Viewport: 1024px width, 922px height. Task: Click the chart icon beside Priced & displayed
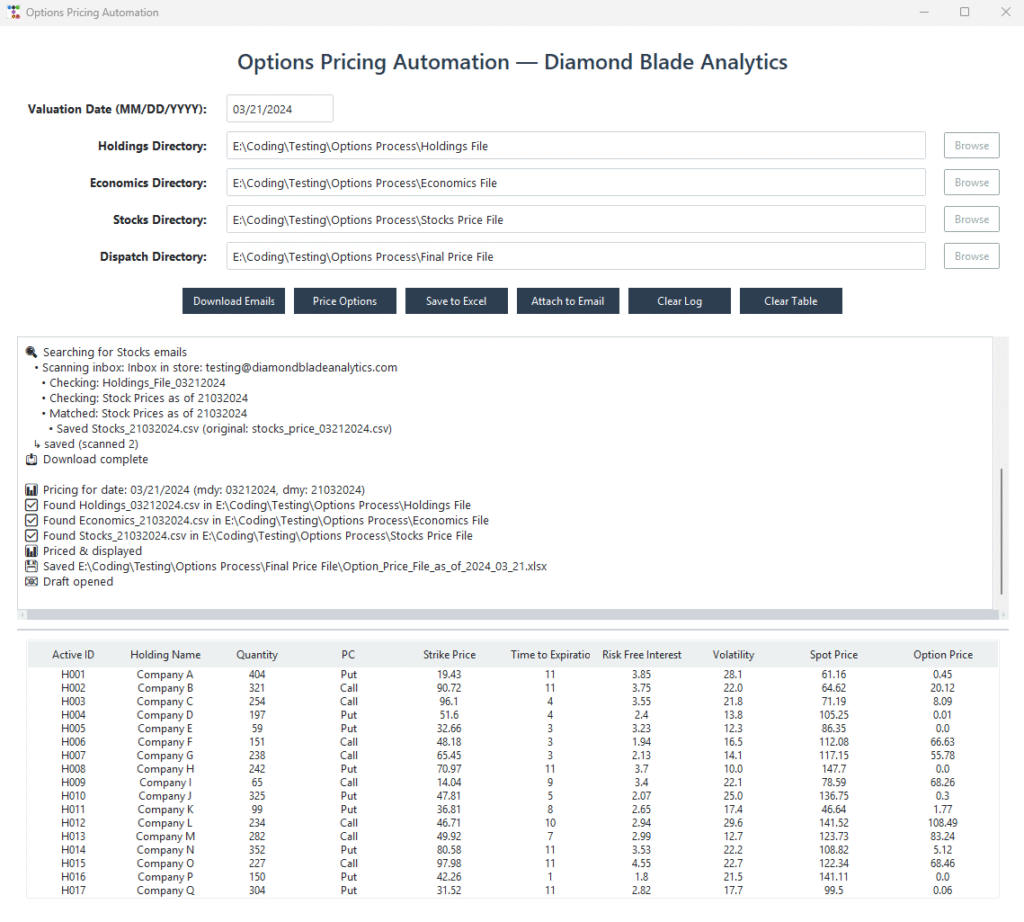pyautogui.click(x=31, y=551)
